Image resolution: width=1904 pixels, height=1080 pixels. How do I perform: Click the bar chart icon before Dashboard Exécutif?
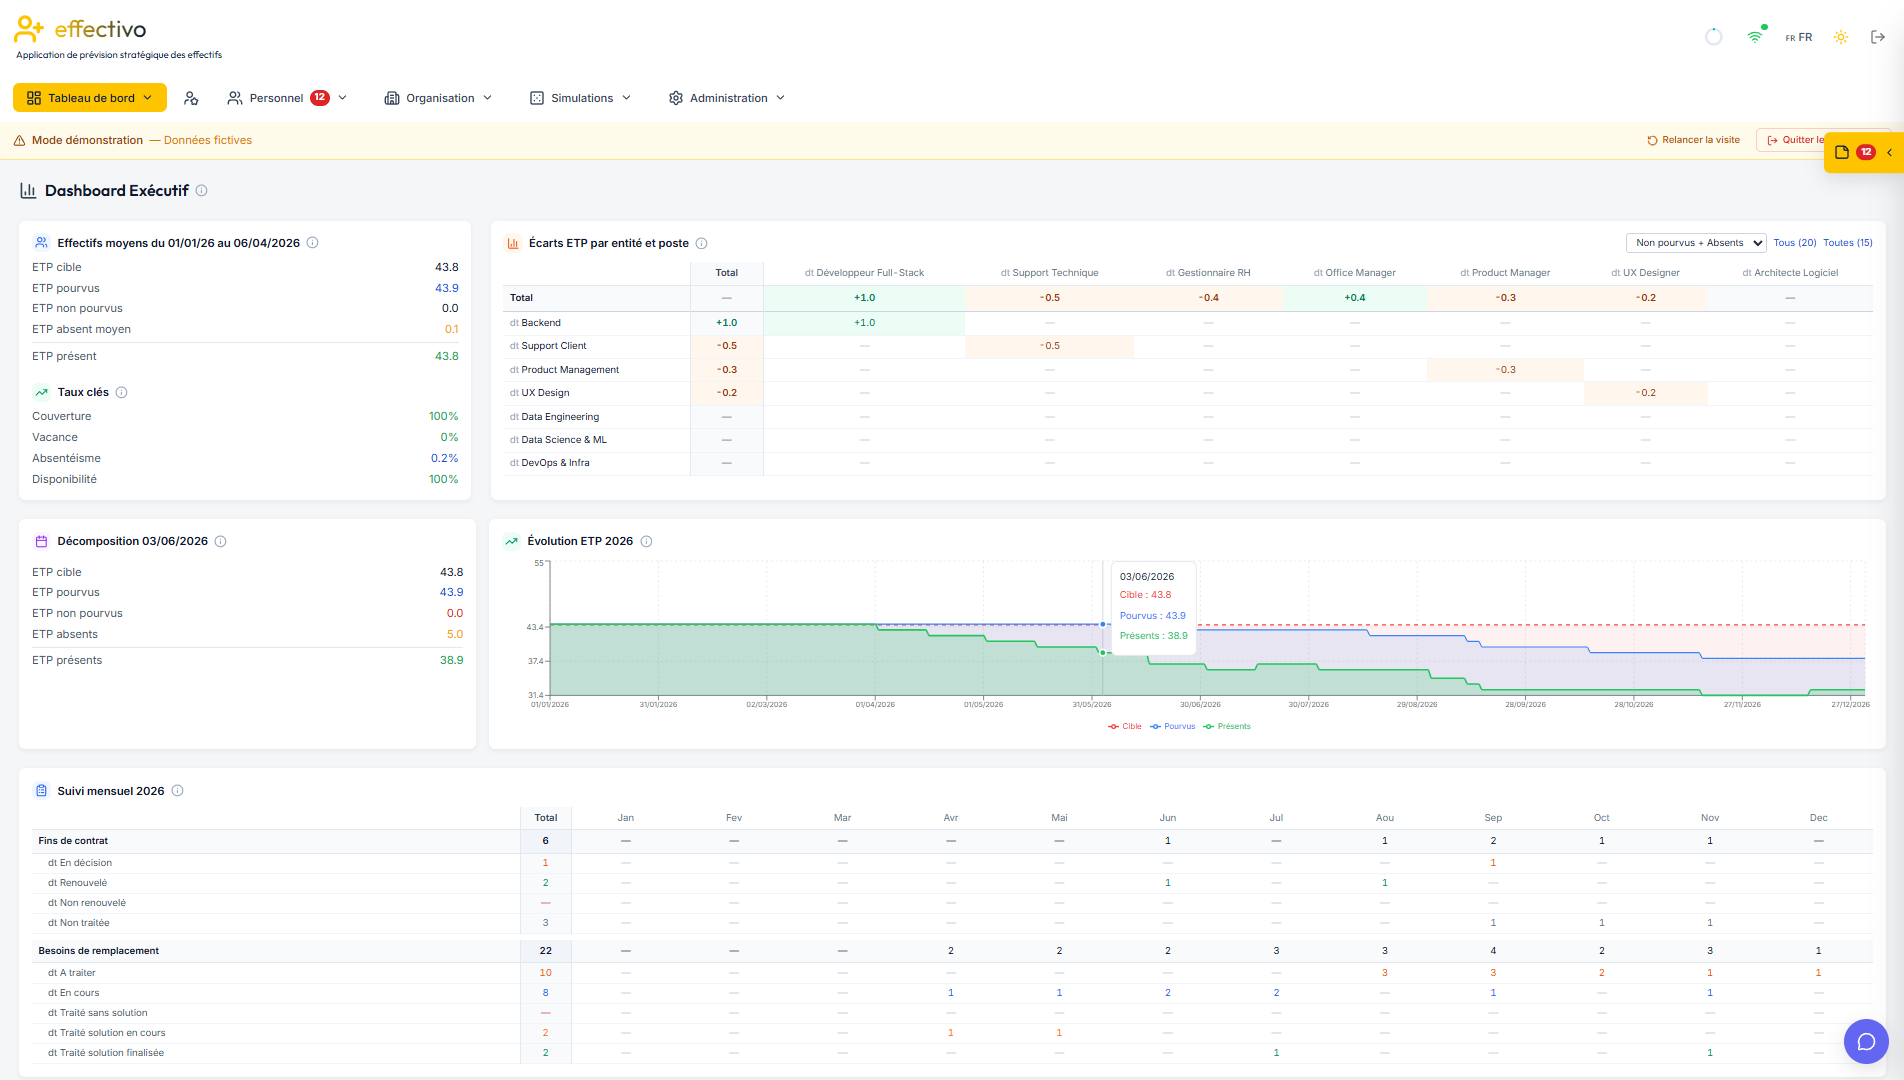tap(28, 191)
